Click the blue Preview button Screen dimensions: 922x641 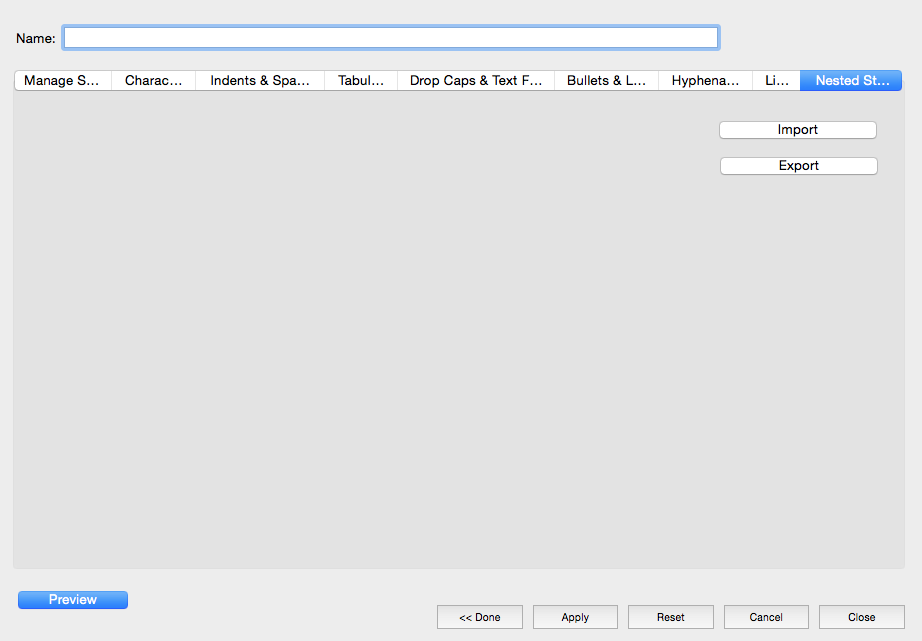point(73,600)
